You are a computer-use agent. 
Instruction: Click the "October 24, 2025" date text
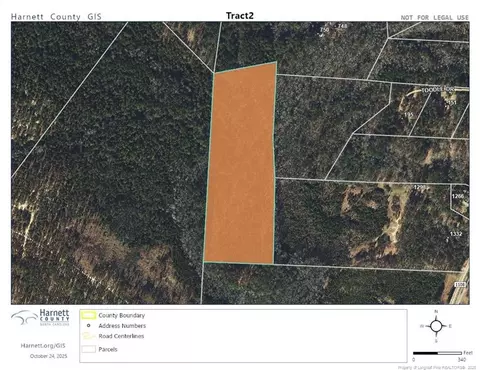pos(49,356)
